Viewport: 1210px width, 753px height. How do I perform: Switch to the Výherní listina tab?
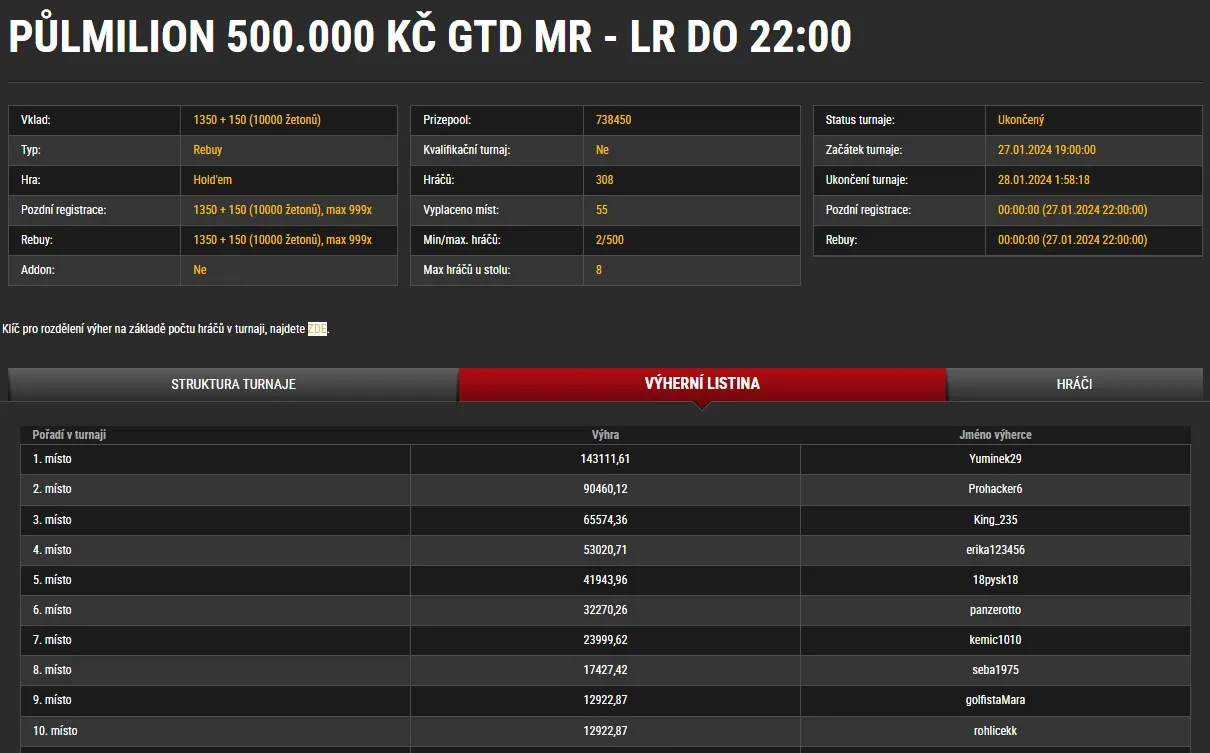[x=702, y=384]
